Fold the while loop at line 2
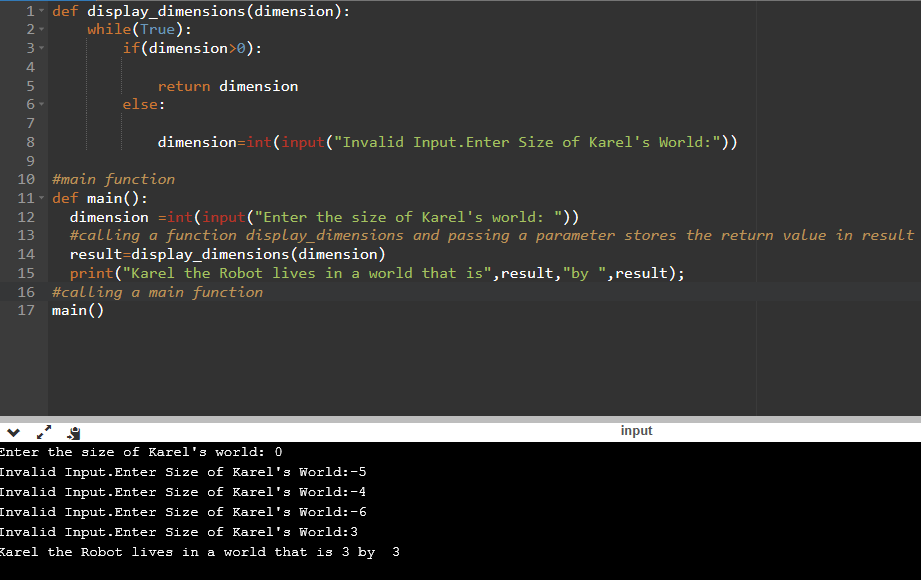This screenshot has width=921, height=580. 42,29
